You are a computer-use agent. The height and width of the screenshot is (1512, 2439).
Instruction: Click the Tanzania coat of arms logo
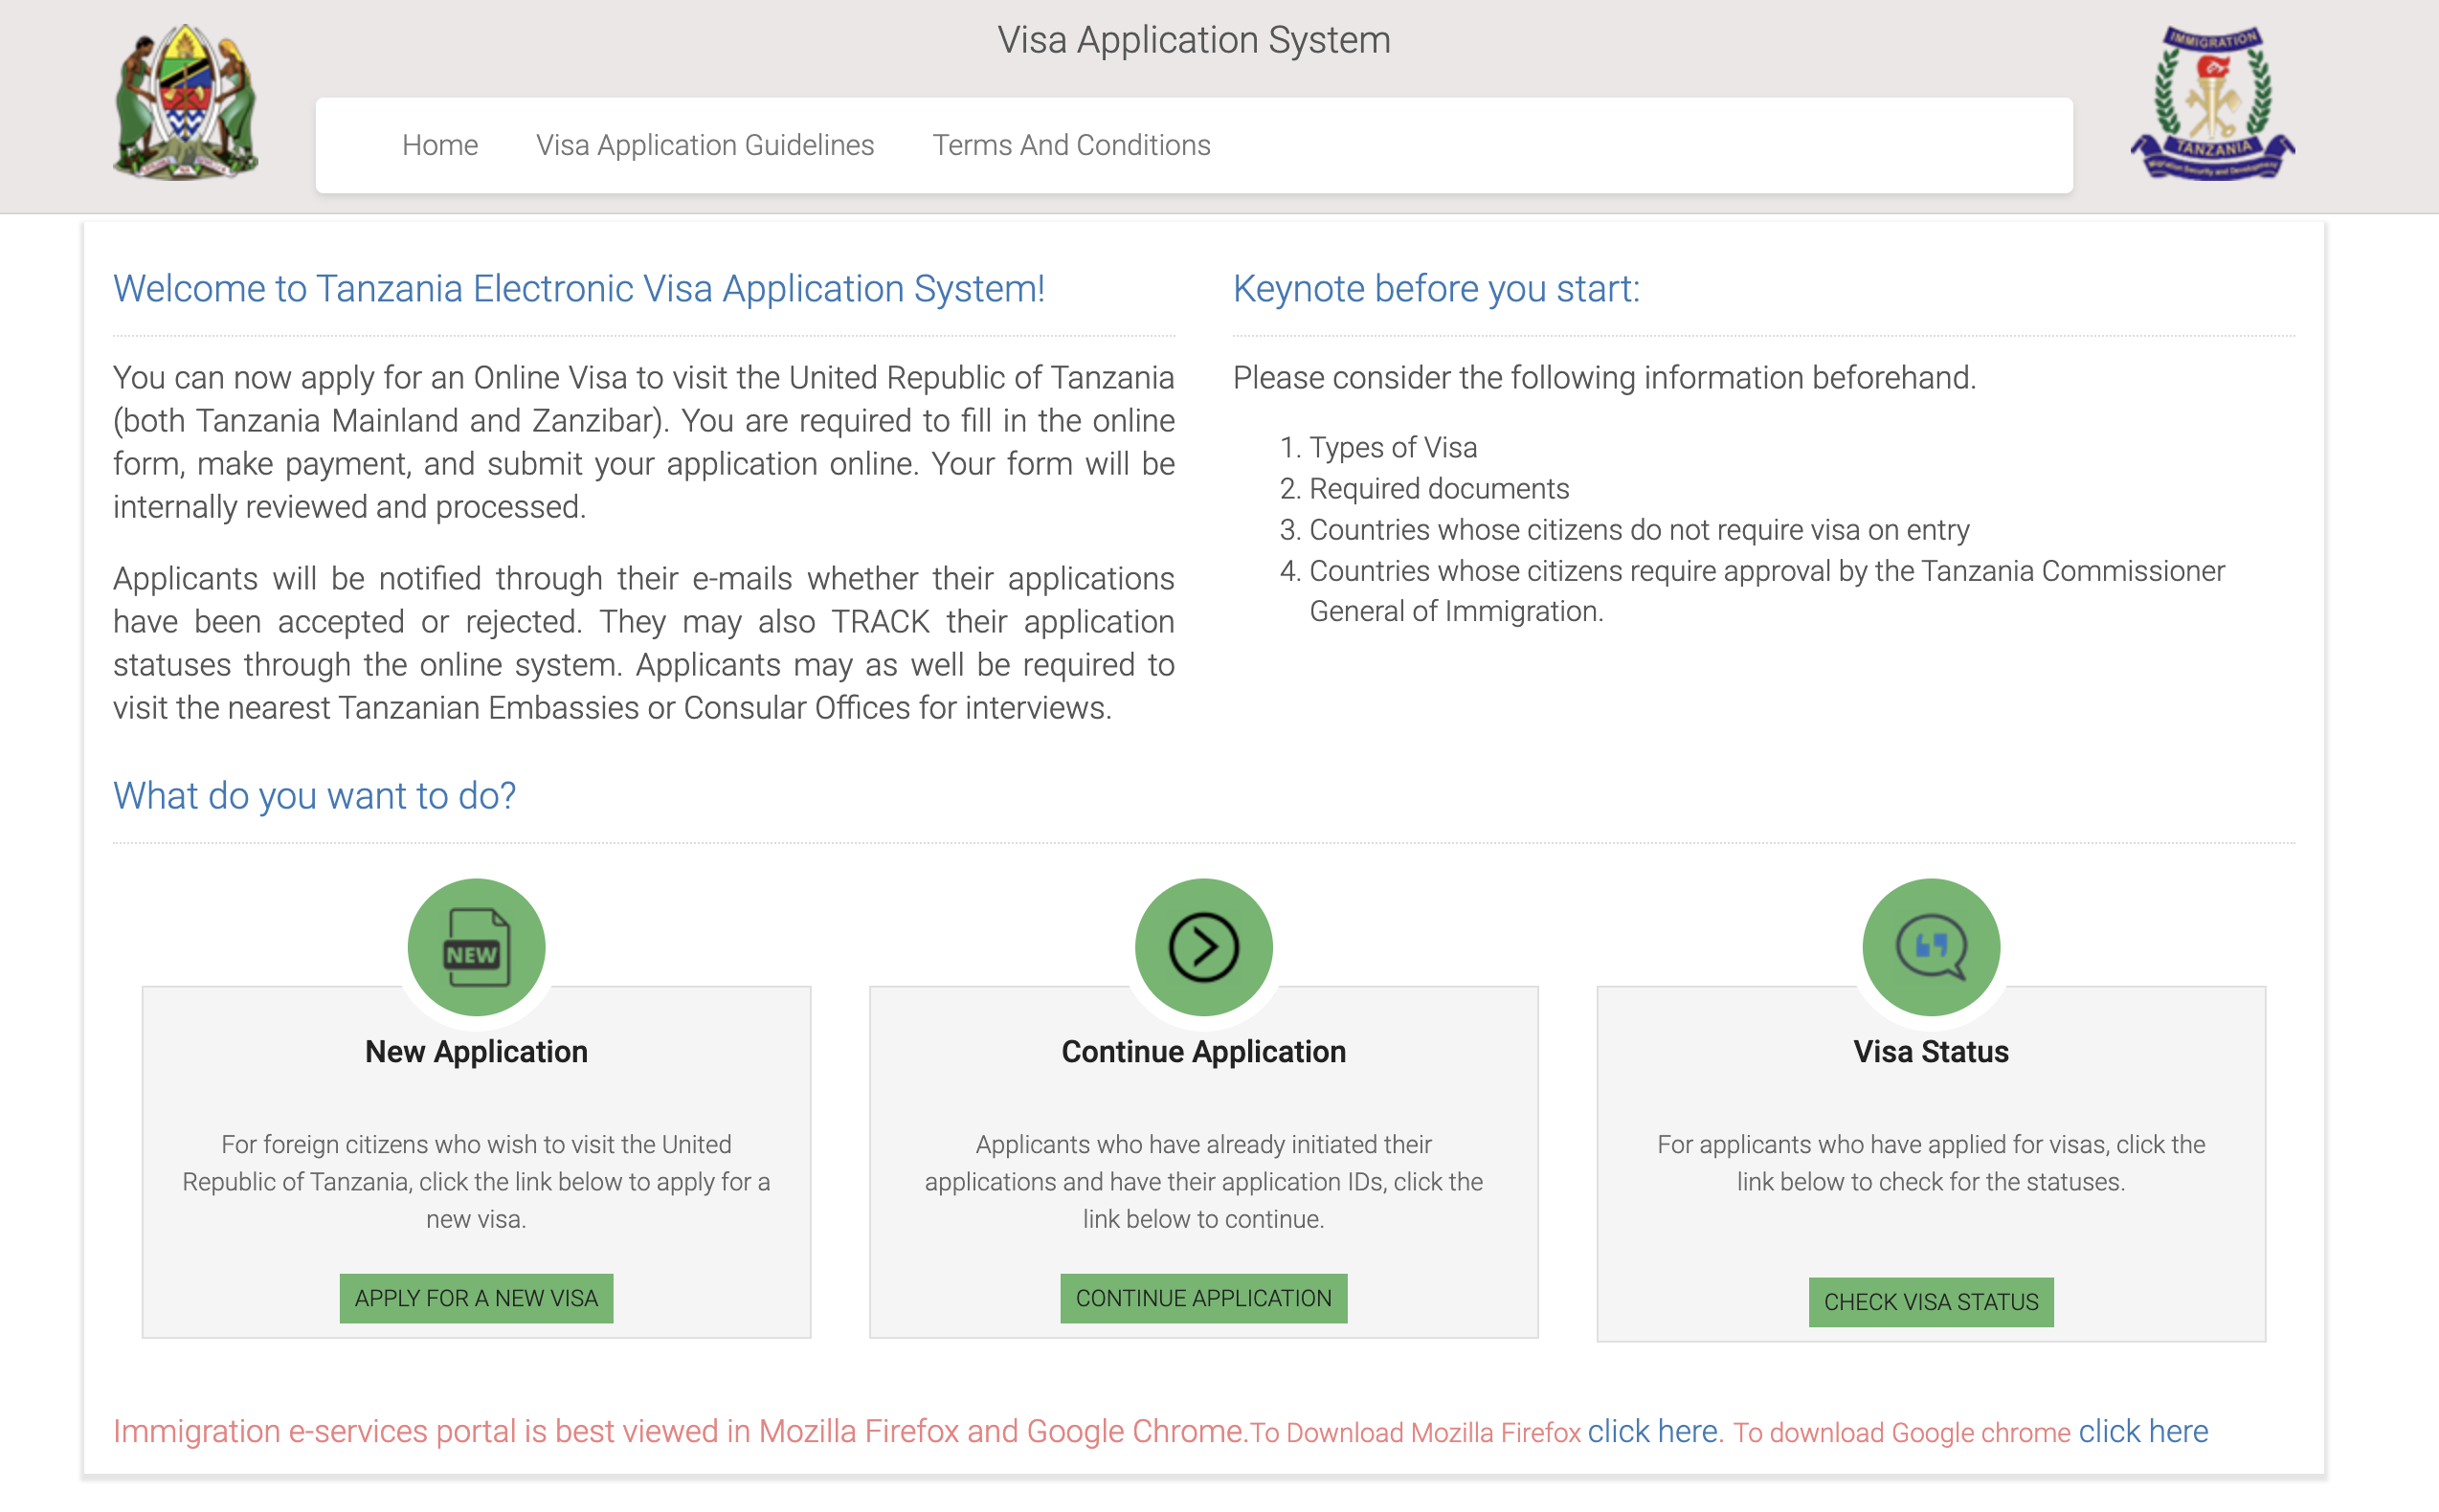click(186, 103)
